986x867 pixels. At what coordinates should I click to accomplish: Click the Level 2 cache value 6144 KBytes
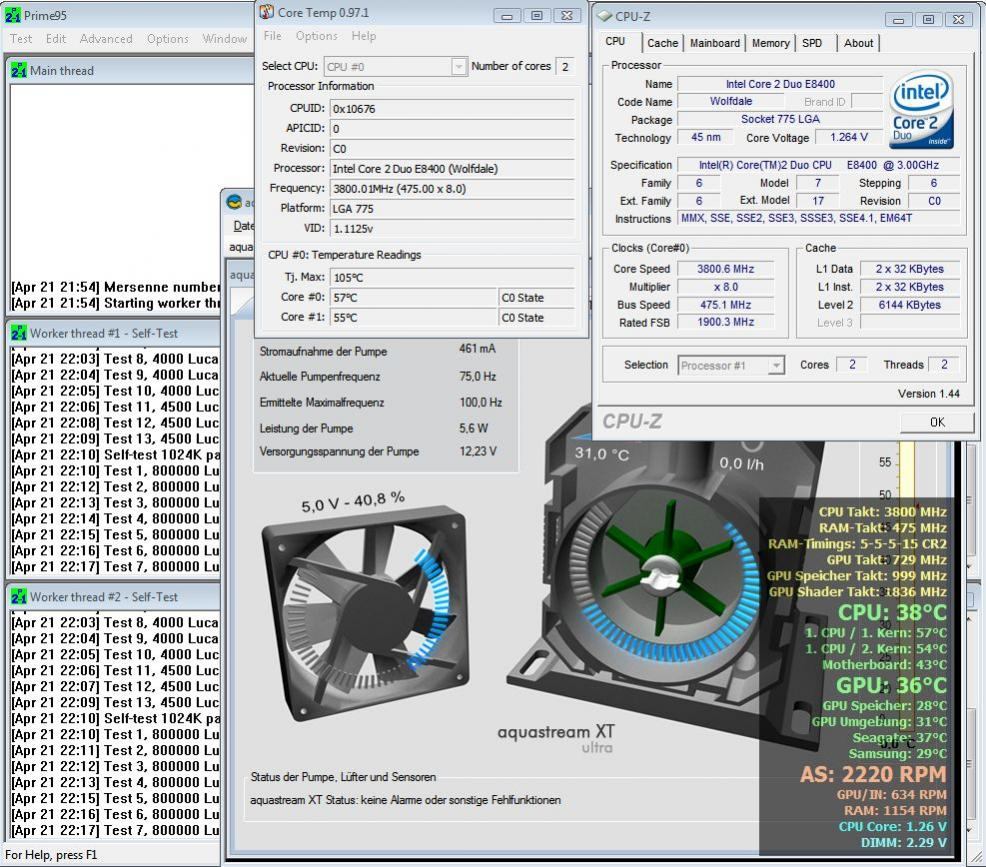click(x=909, y=304)
